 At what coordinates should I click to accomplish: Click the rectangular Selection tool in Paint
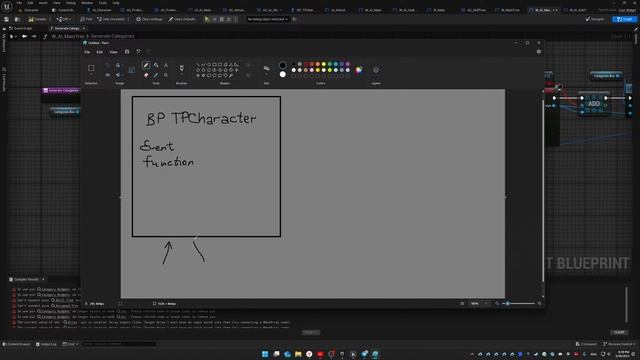[x=91, y=68]
